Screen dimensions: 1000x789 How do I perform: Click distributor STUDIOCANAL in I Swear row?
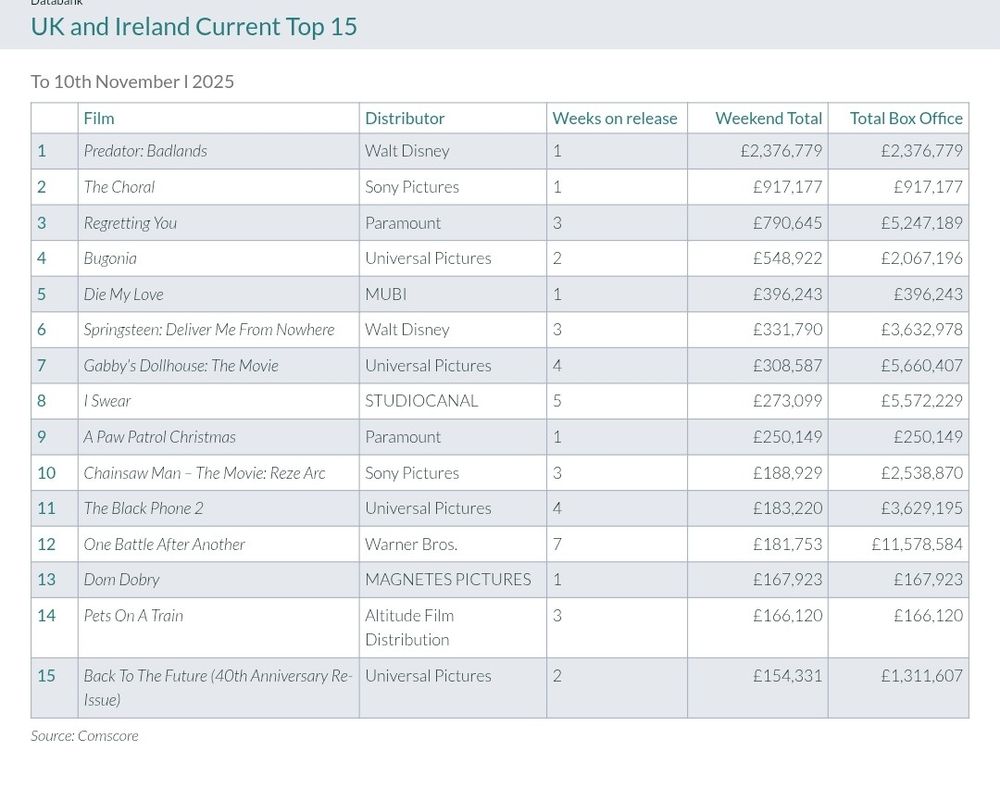coord(422,401)
